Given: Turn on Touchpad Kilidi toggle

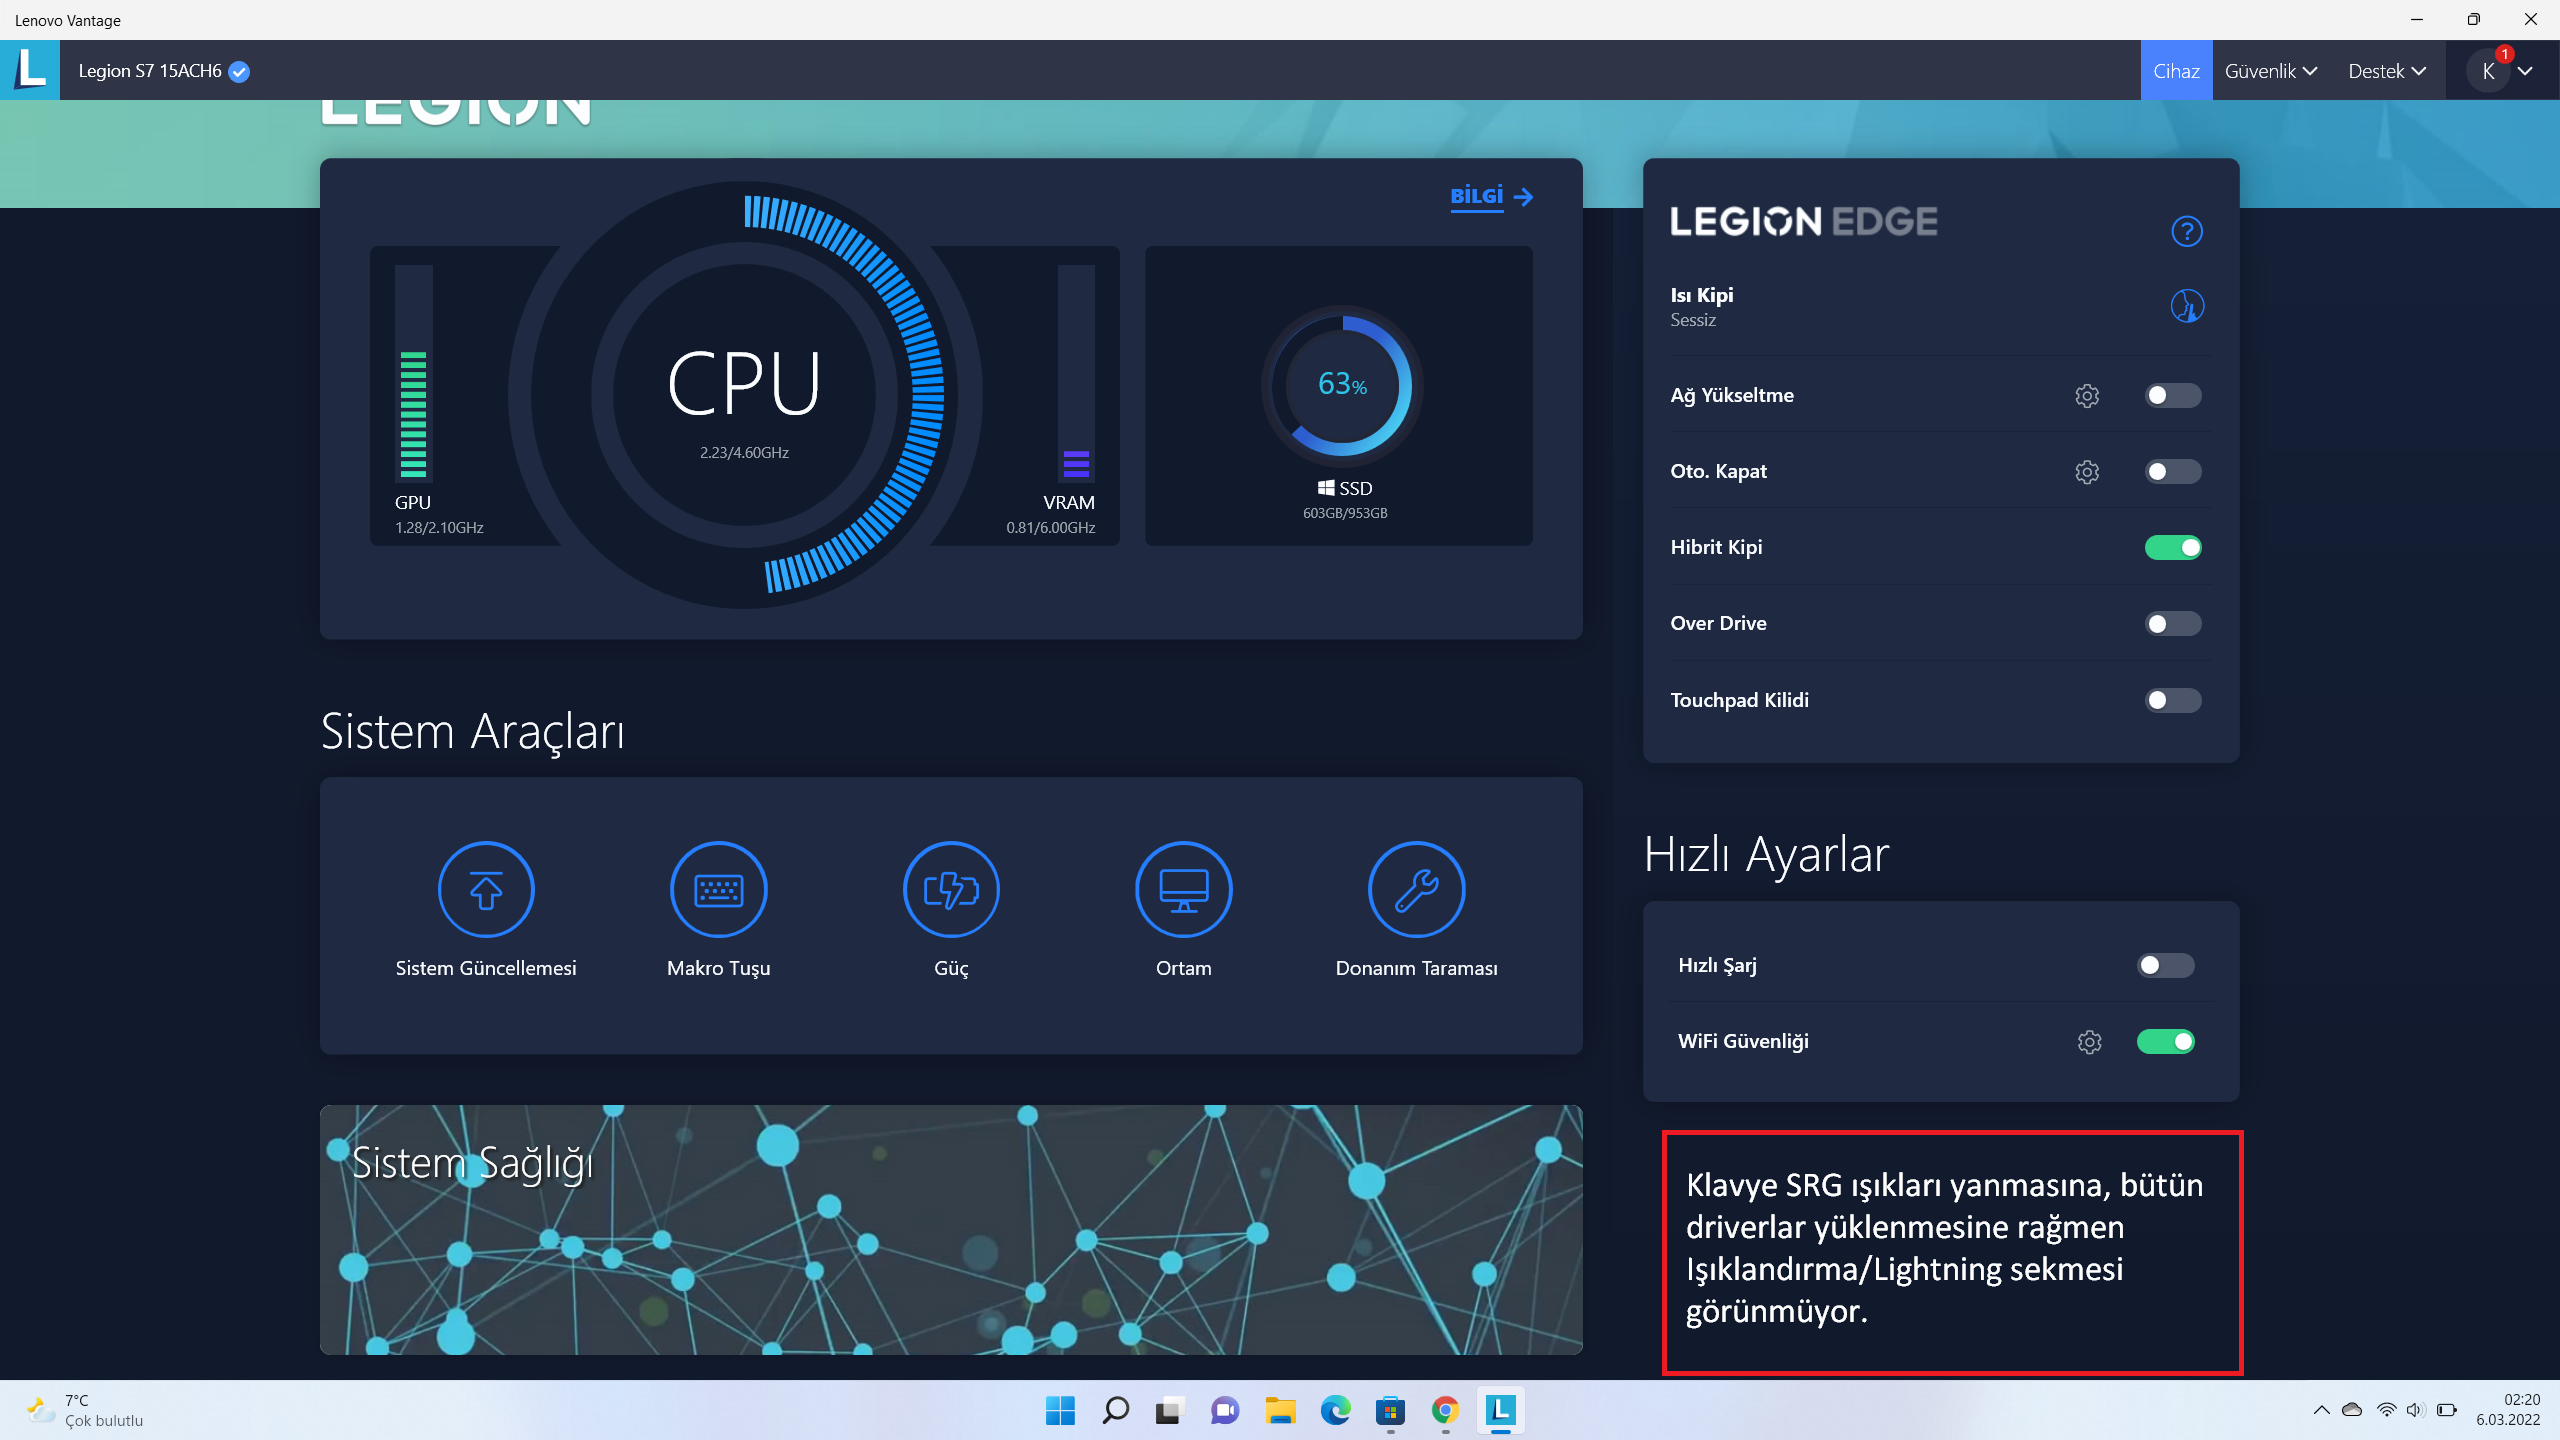Looking at the screenshot, I should pos(2172,701).
